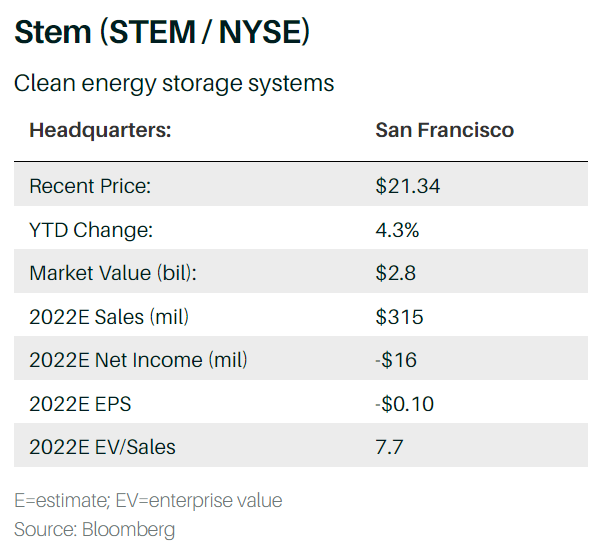Select the -$0.10 EPS value

tap(407, 404)
